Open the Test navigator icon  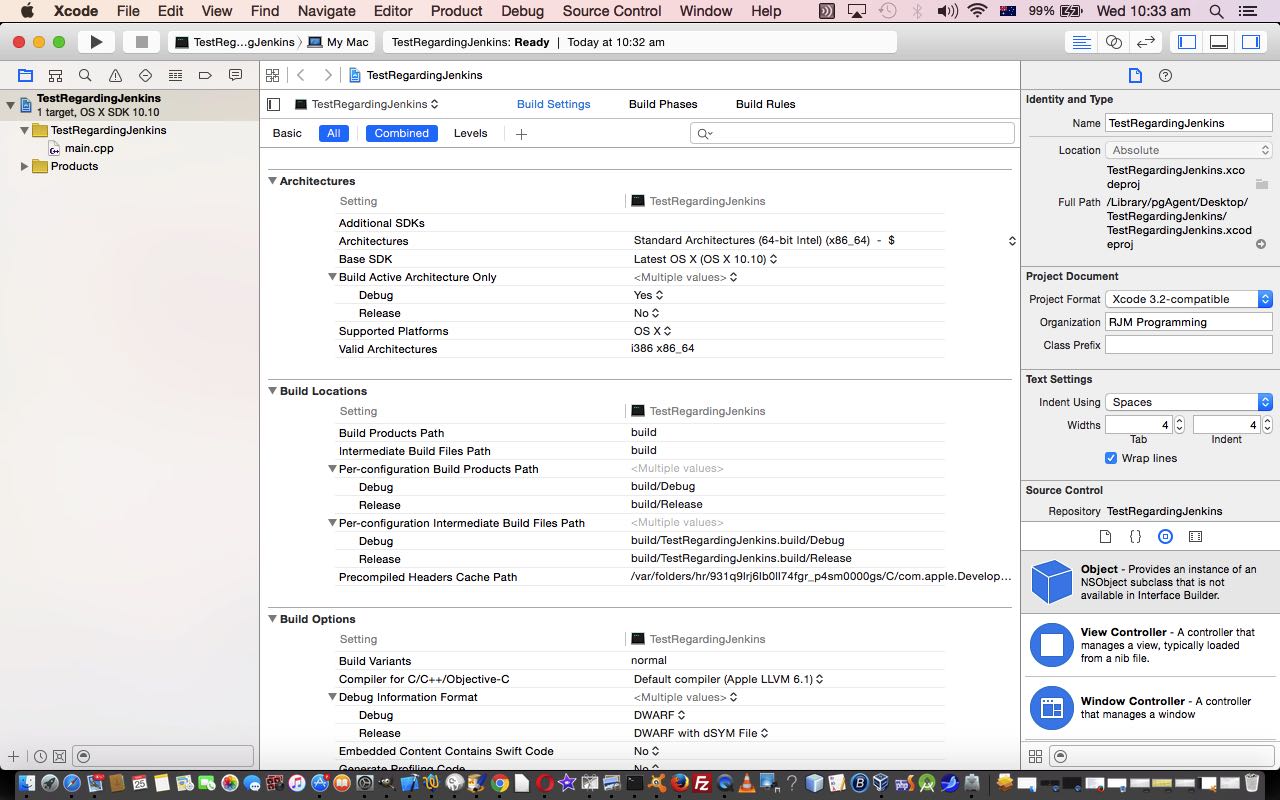pos(145,75)
